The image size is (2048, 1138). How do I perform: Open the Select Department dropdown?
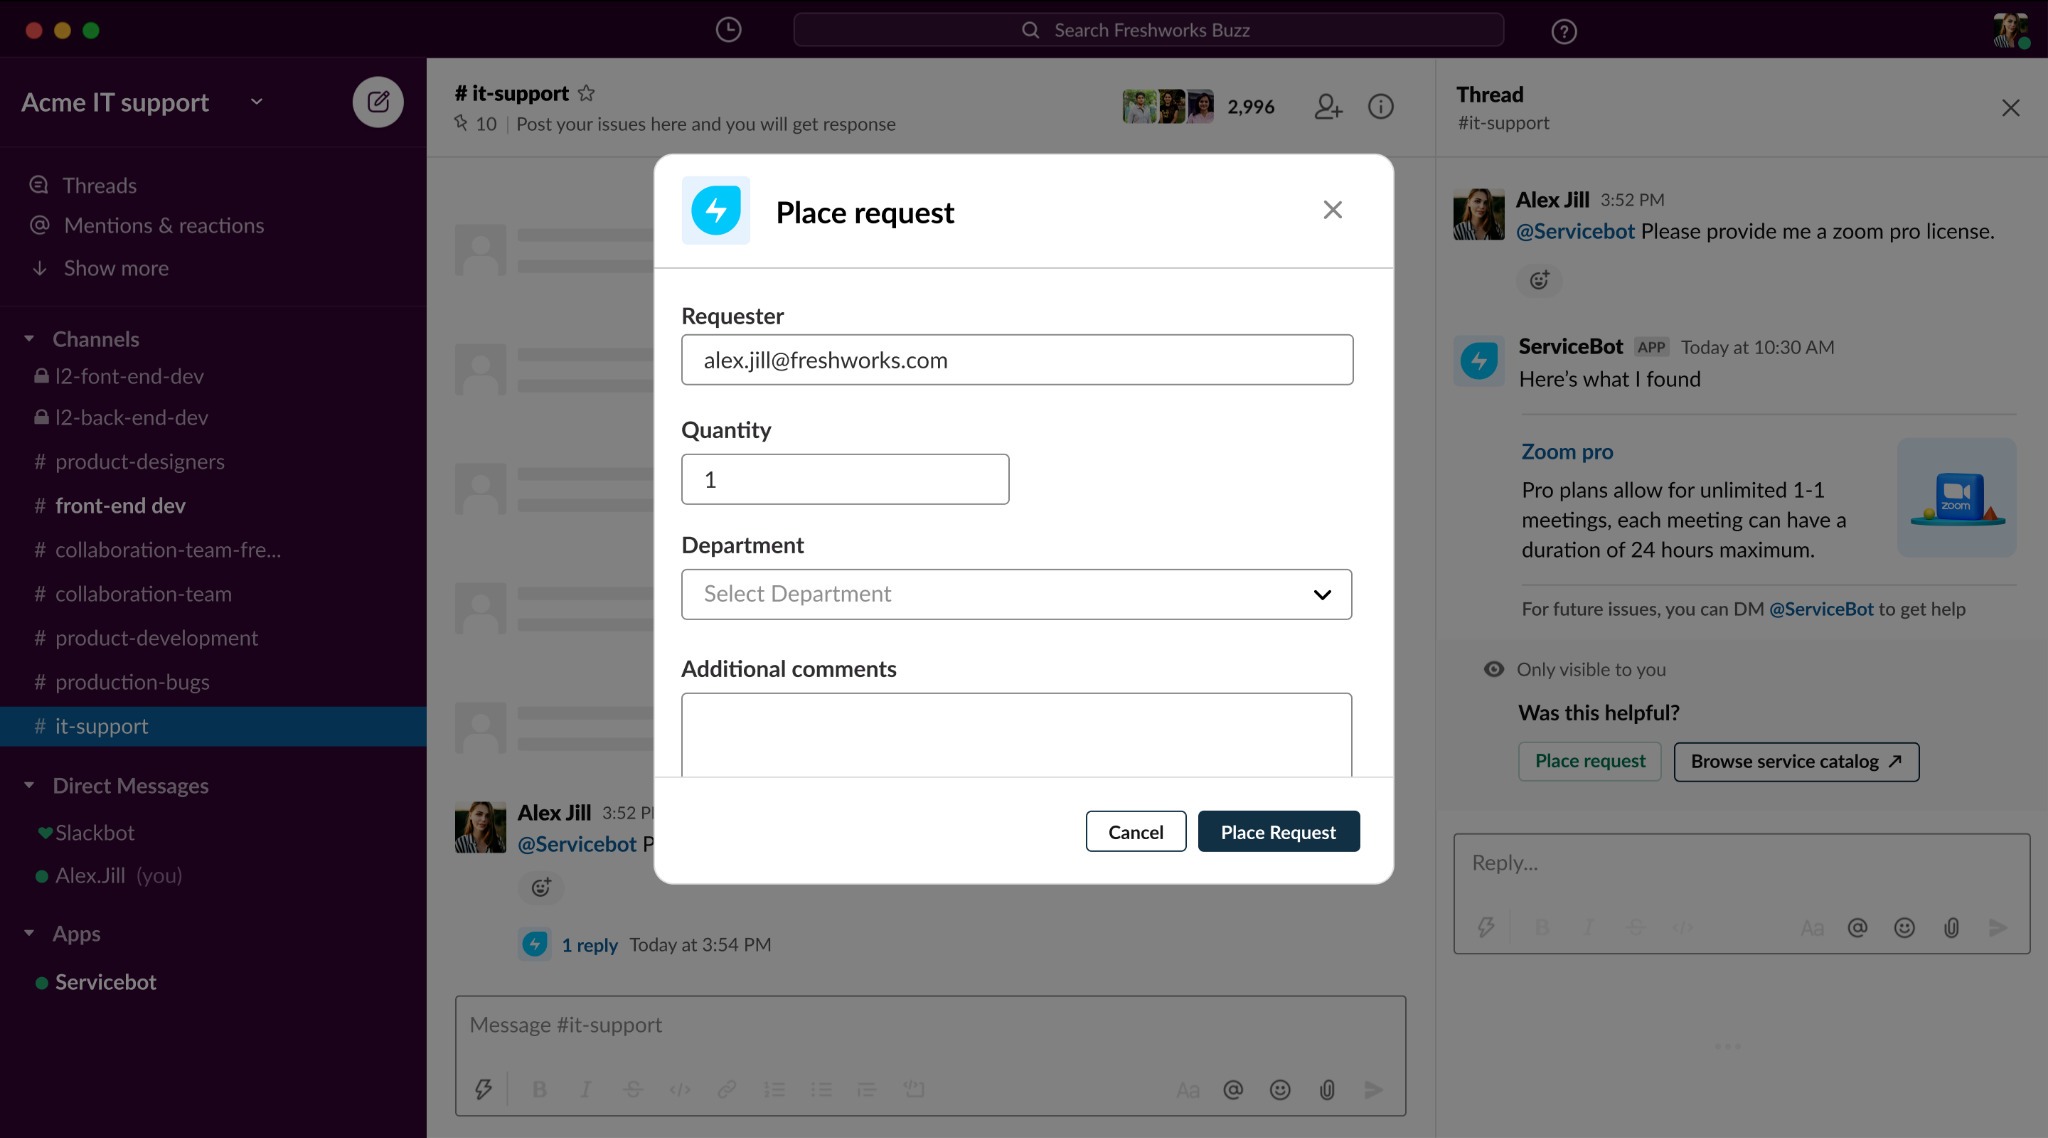click(x=1016, y=594)
